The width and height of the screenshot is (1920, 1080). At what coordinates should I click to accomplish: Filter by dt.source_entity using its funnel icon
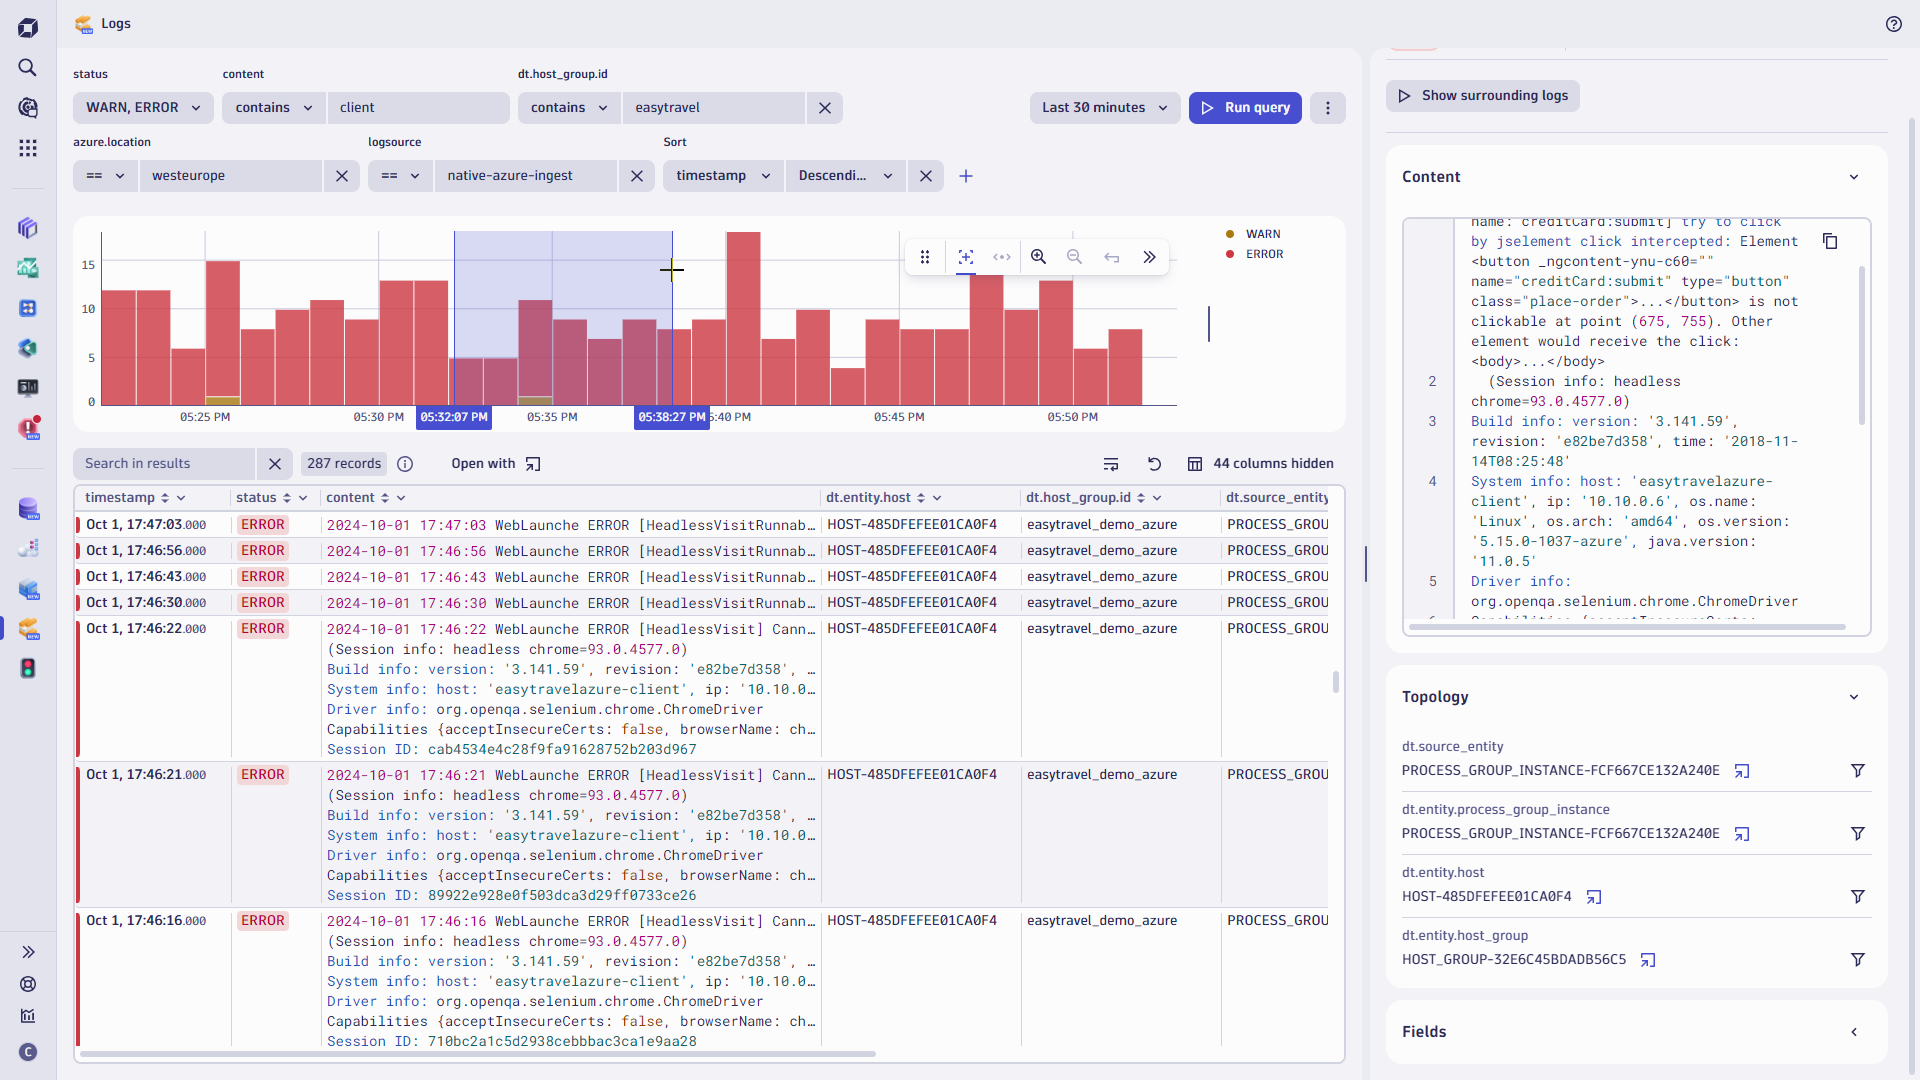coord(1858,770)
